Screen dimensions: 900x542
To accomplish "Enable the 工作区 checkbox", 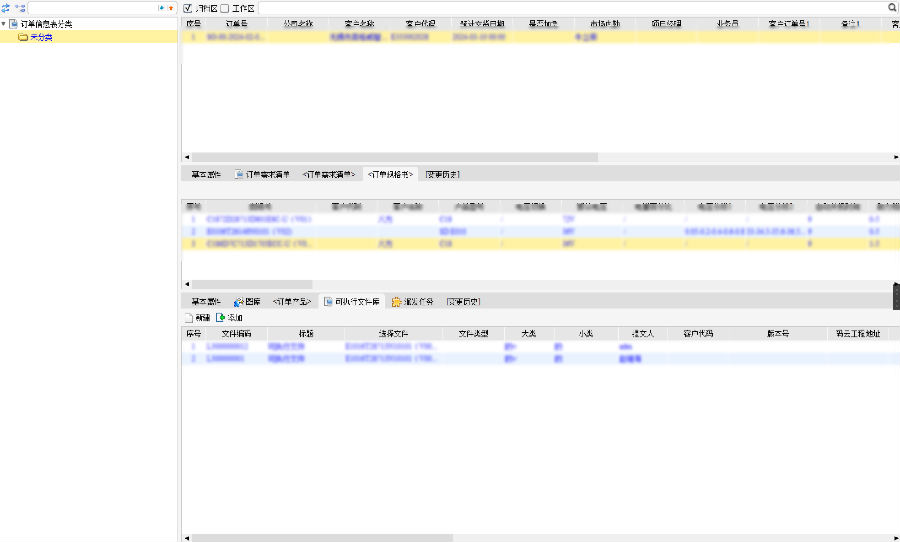I will [225, 8].
